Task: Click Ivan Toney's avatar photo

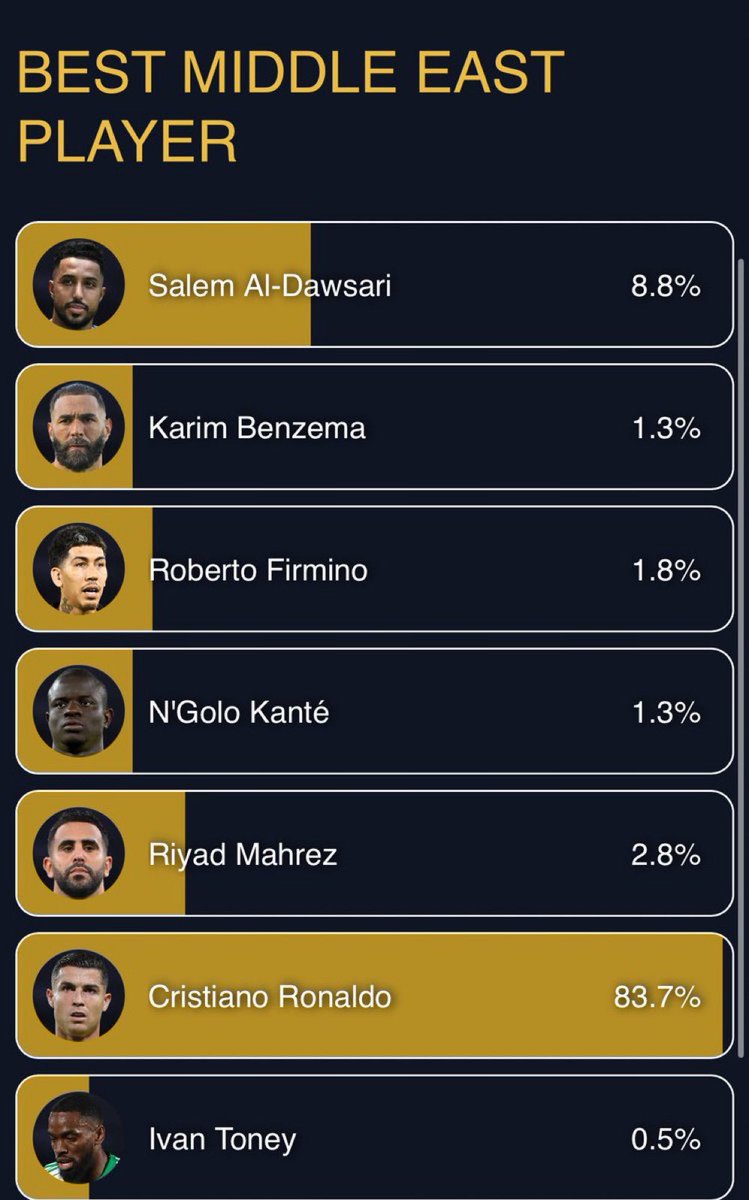Action: tap(78, 1137)
